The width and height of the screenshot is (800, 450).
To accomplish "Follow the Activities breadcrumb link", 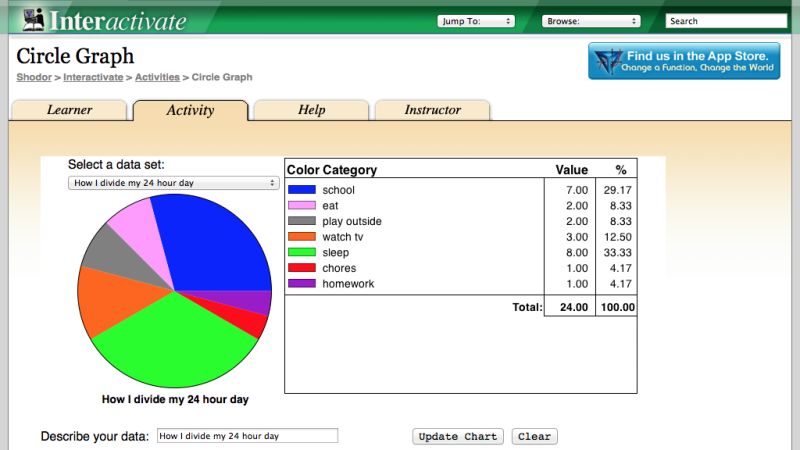I will 157,77.
